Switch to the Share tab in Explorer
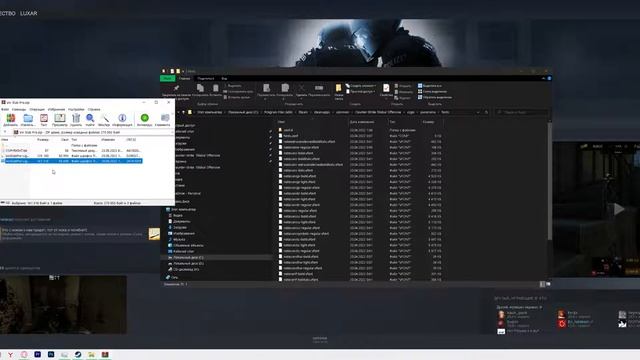This screenshot has height=360, width=640. (205, 78)
